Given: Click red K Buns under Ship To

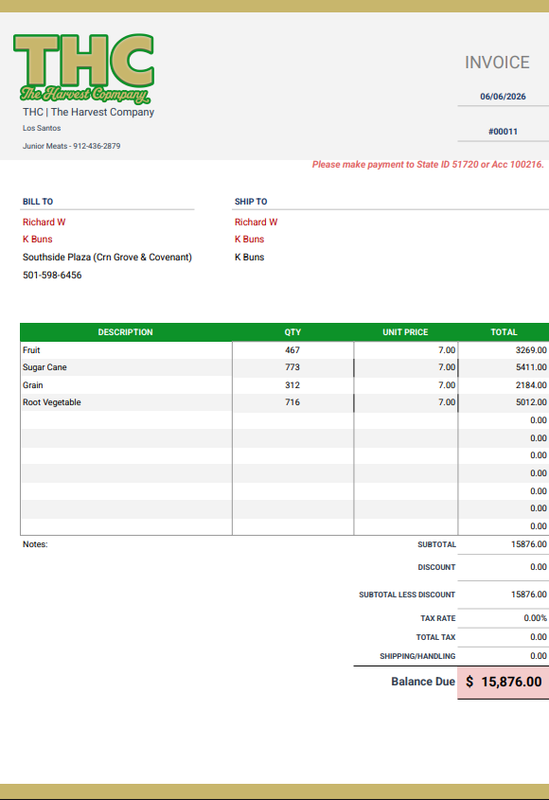Looking at the screenshot, I should tap(249, 239).
